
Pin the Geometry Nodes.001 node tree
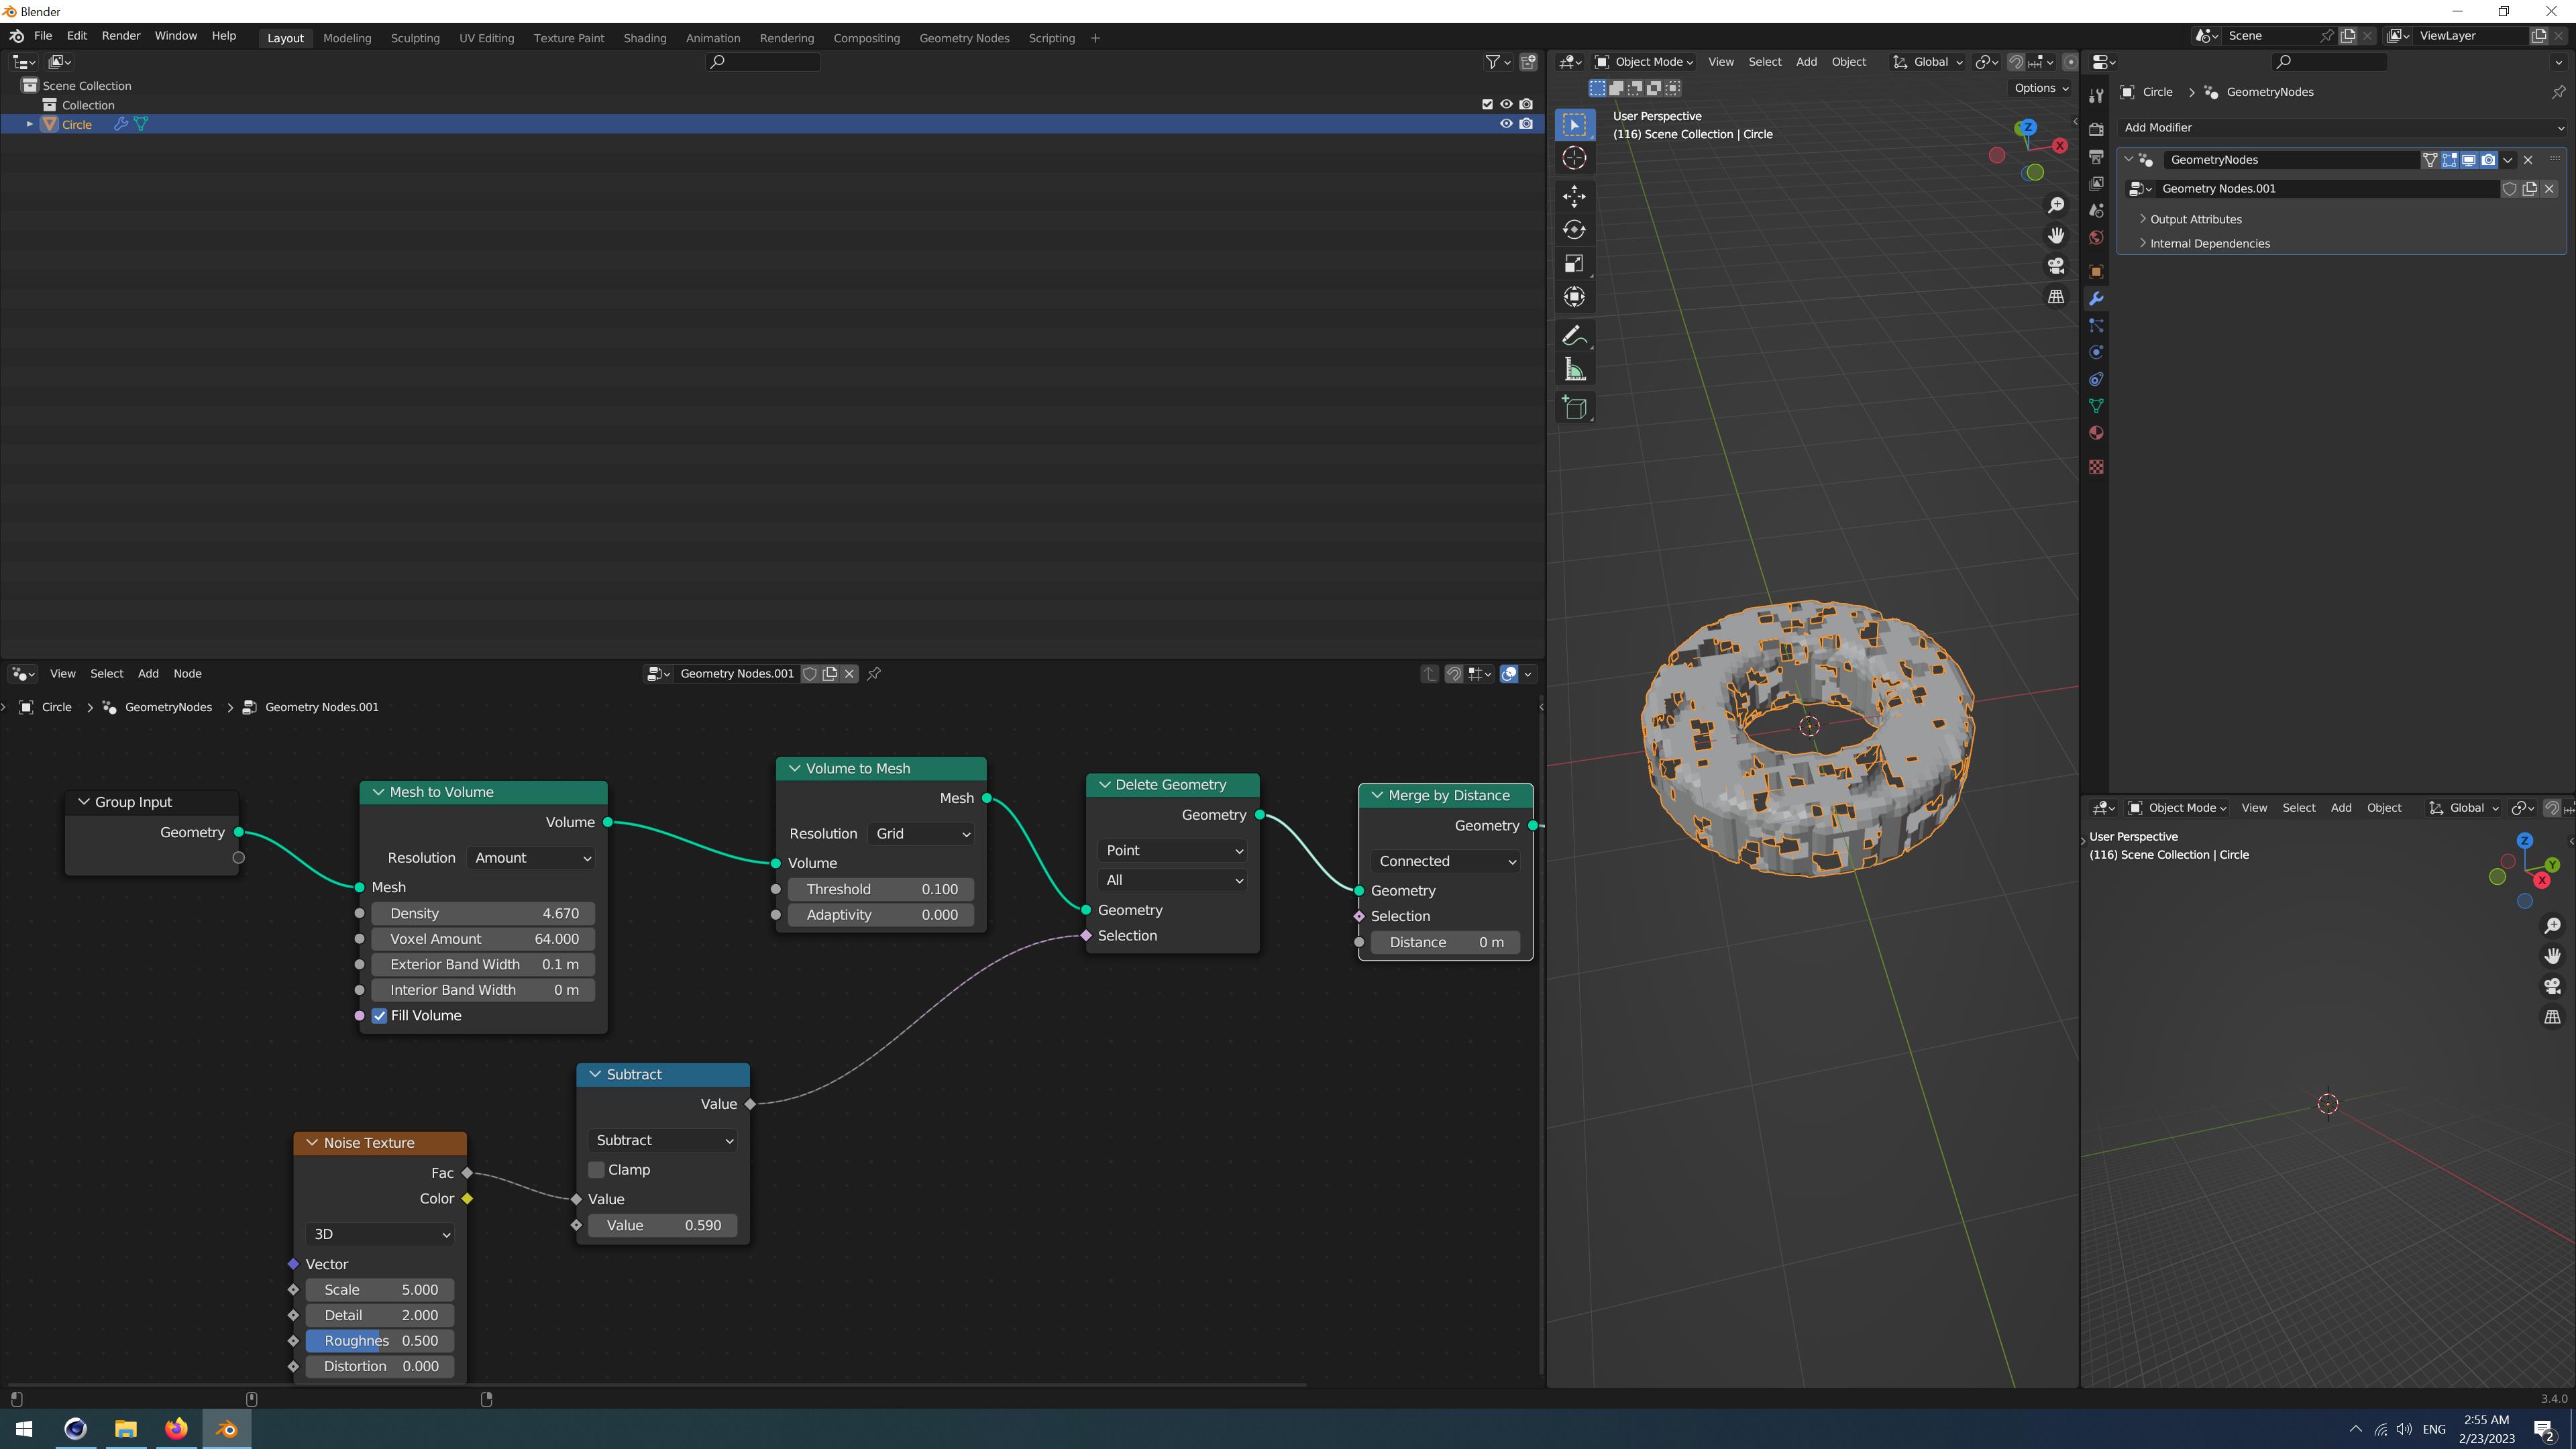coord(874,673)
